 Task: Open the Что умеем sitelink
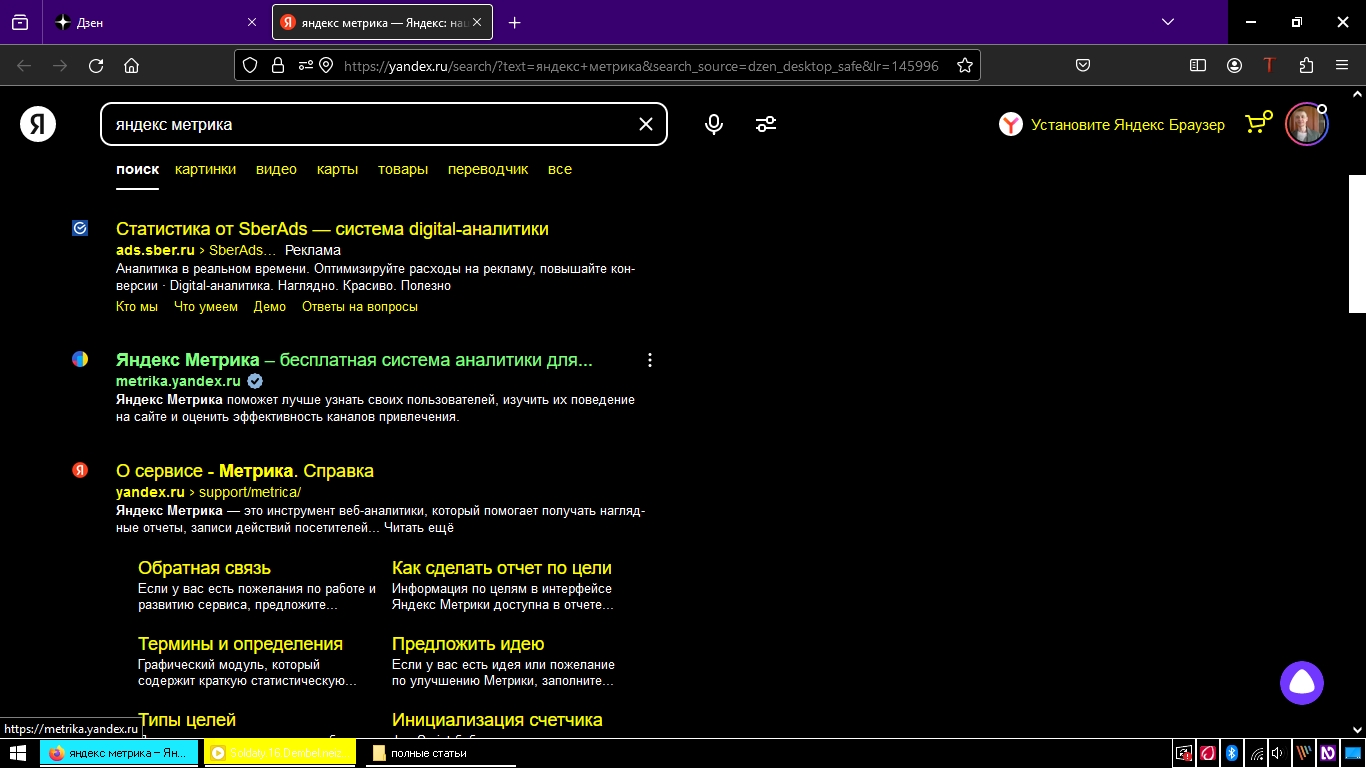(206, 307)
